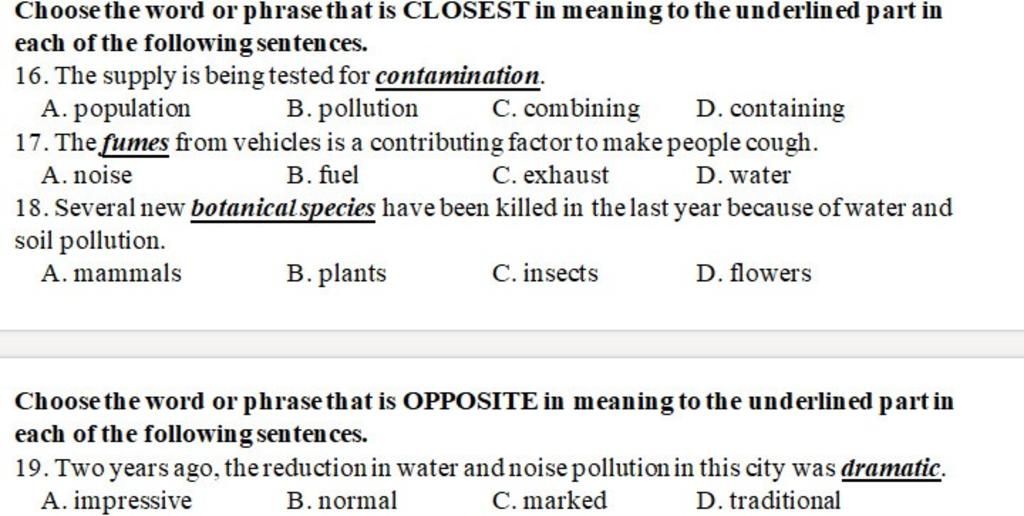Pick option C. exhaust

(x=551, y=175)
